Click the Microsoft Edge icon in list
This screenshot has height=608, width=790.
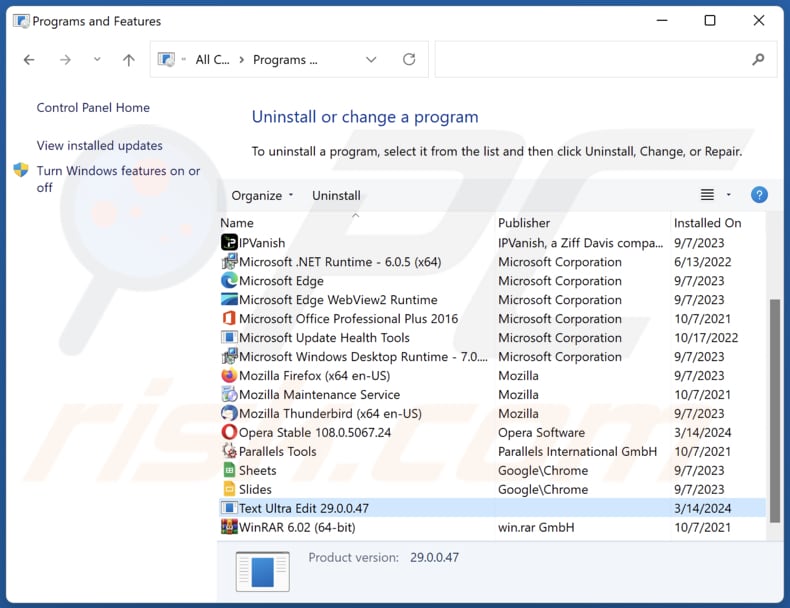[x=229, y=281]
